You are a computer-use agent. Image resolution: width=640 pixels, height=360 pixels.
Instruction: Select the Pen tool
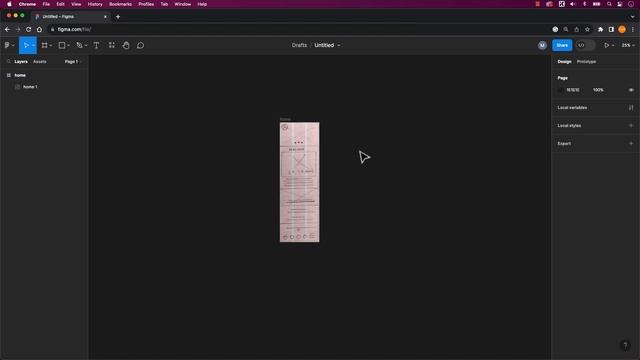pyautogui.click(x=79, y=45)
